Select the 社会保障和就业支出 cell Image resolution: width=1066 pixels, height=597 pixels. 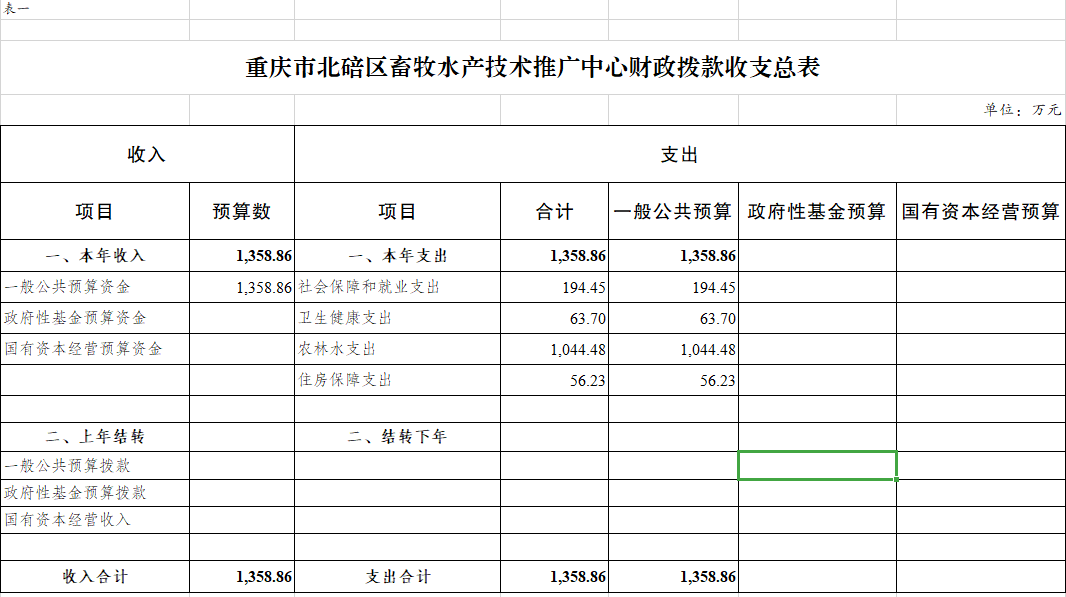coord(398,287)
